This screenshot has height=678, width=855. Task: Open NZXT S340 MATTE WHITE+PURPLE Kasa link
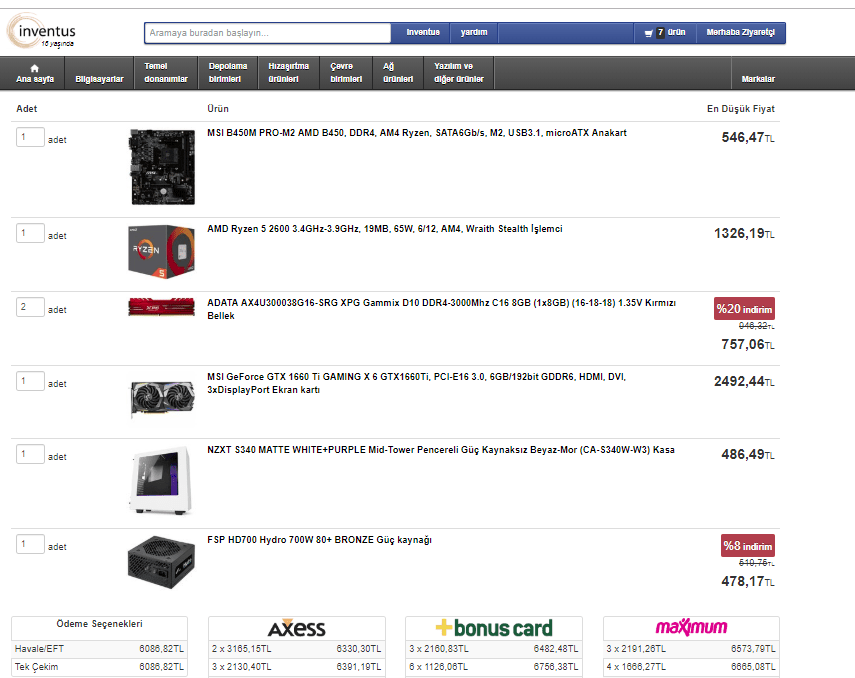point(441,450)
